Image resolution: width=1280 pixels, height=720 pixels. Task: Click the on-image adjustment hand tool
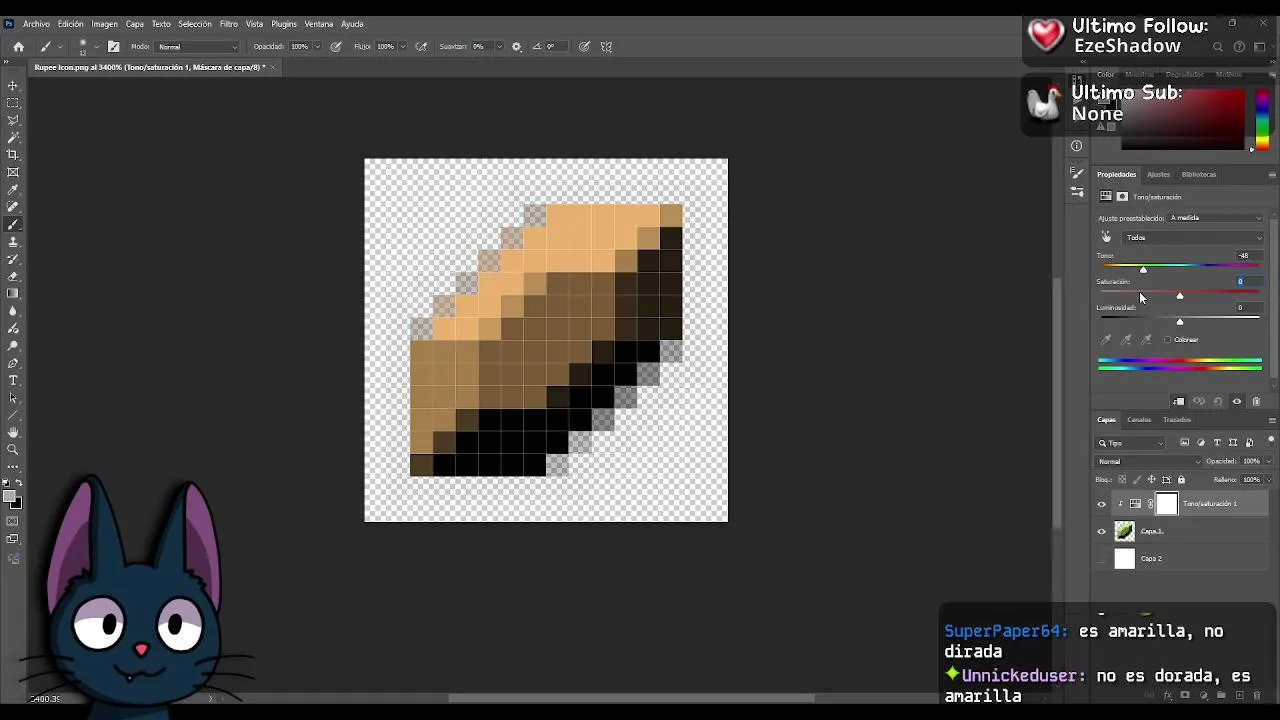(1106, 237)
